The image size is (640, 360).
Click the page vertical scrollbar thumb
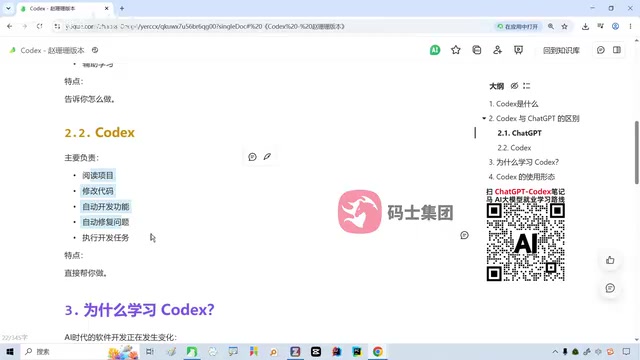637,152
